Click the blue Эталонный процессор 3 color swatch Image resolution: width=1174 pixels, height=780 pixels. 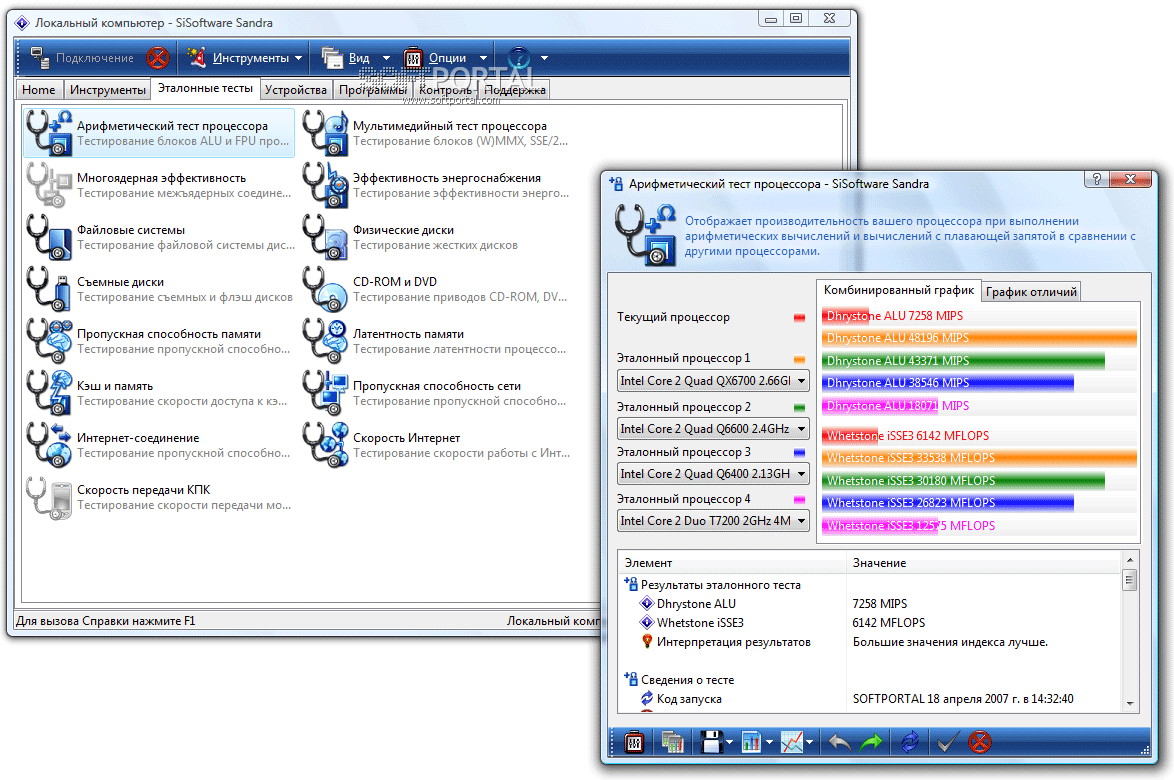[799, 453]
